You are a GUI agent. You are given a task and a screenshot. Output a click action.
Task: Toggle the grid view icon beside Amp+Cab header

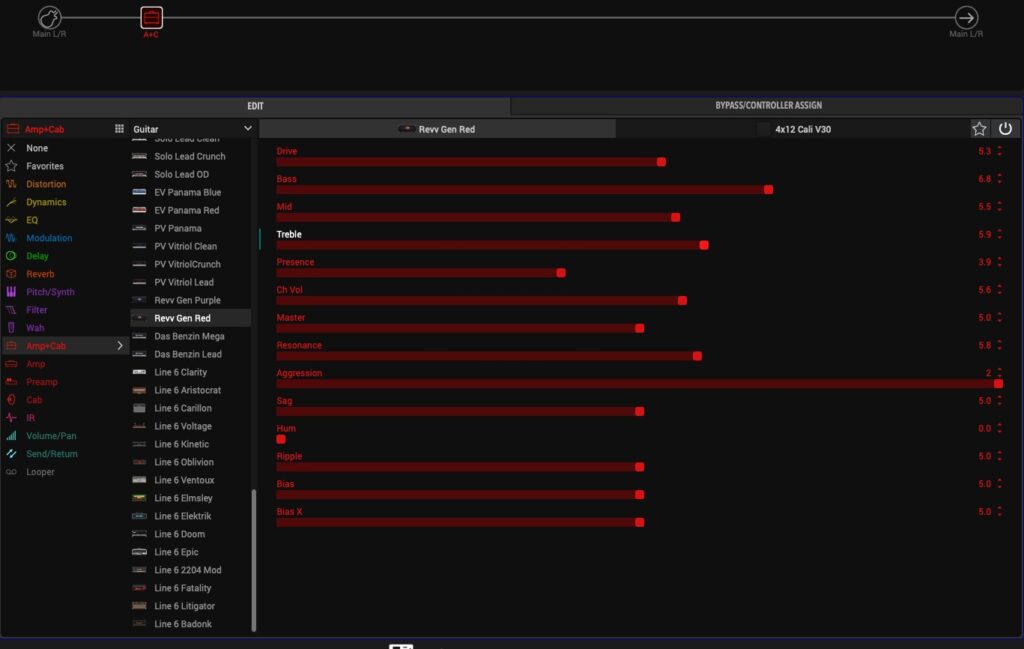[x=119, y=129]
